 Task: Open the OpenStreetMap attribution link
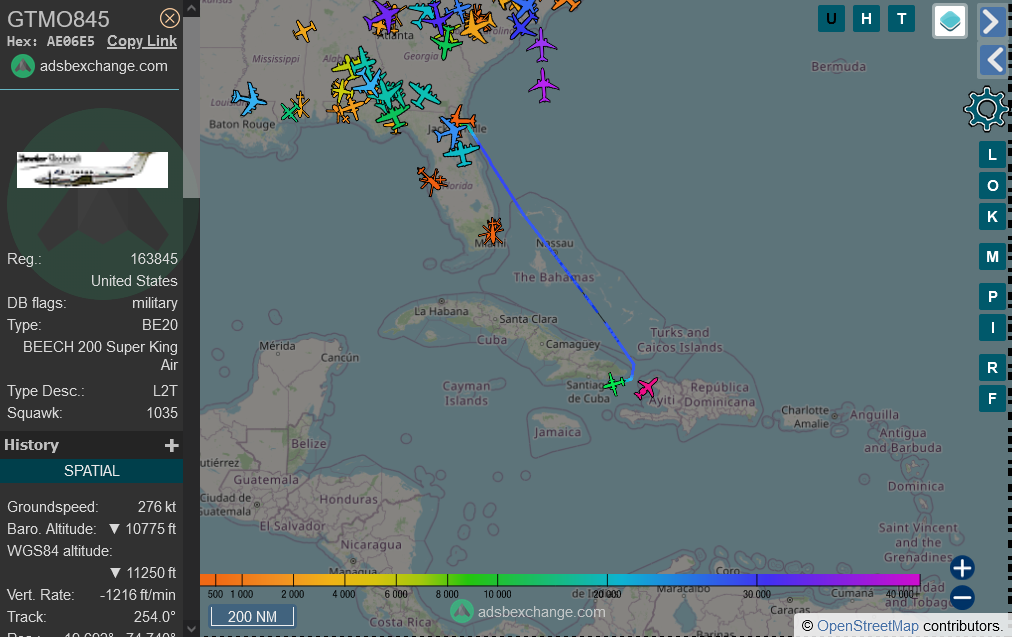867,626
